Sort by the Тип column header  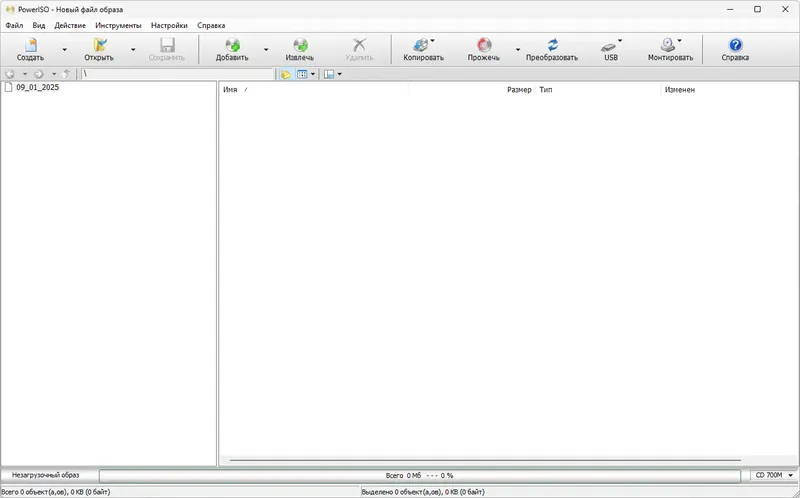pos(598,90)
